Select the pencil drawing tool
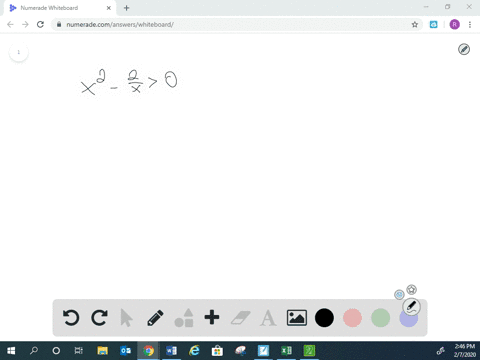Screen dimensions: 480x360 (155, 318)
